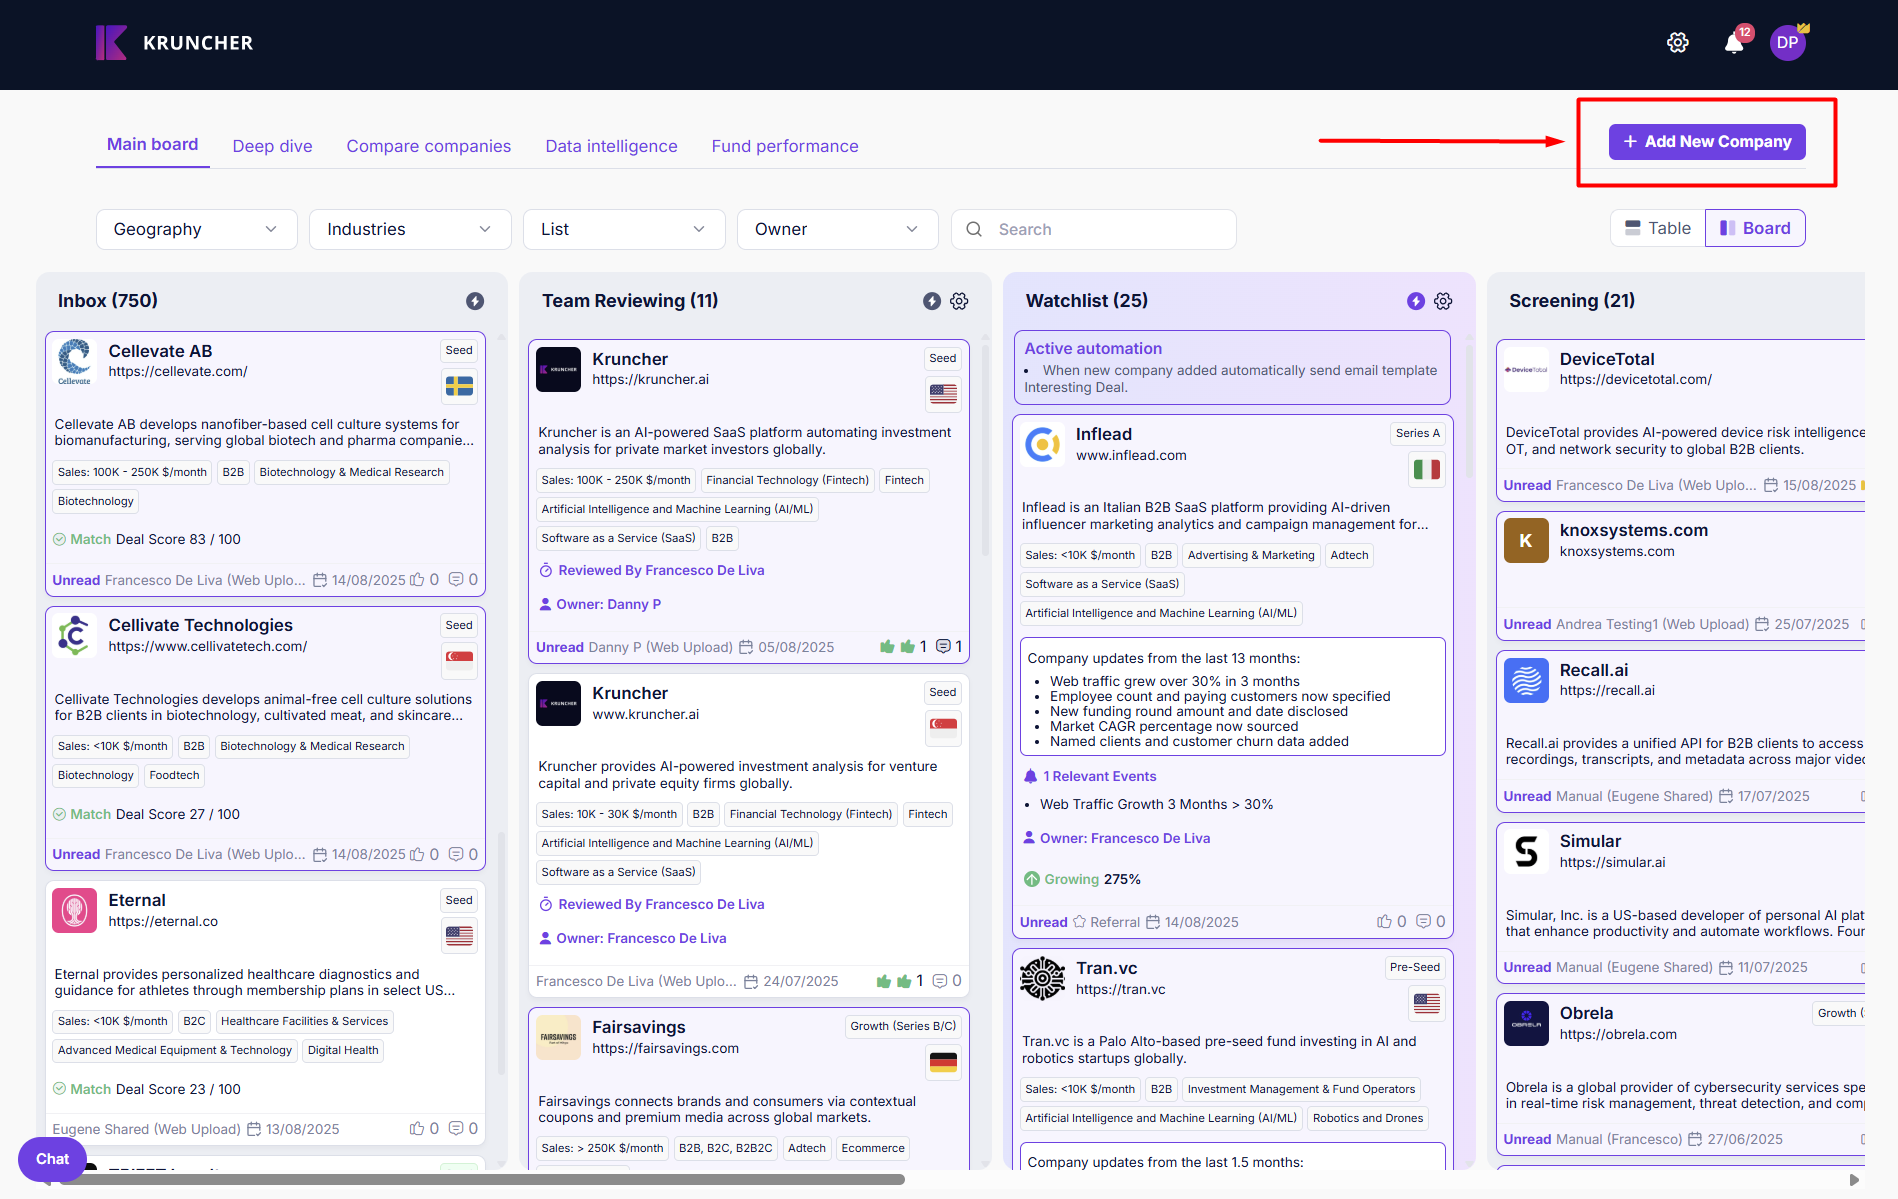Open the https://eternal.co link
This screenshot has height=1199, width=1898.
[163, 921]
